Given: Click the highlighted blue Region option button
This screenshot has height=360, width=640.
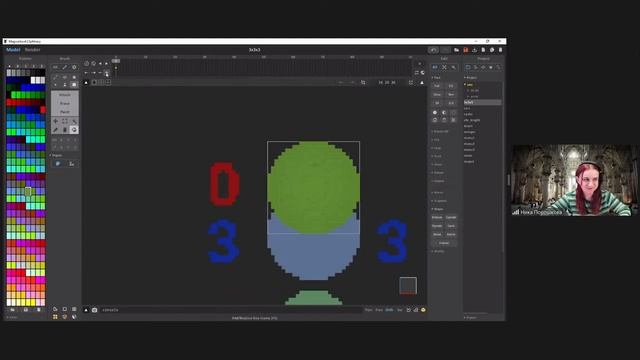Looking at the screenshot, I should (x=58, y=164).
